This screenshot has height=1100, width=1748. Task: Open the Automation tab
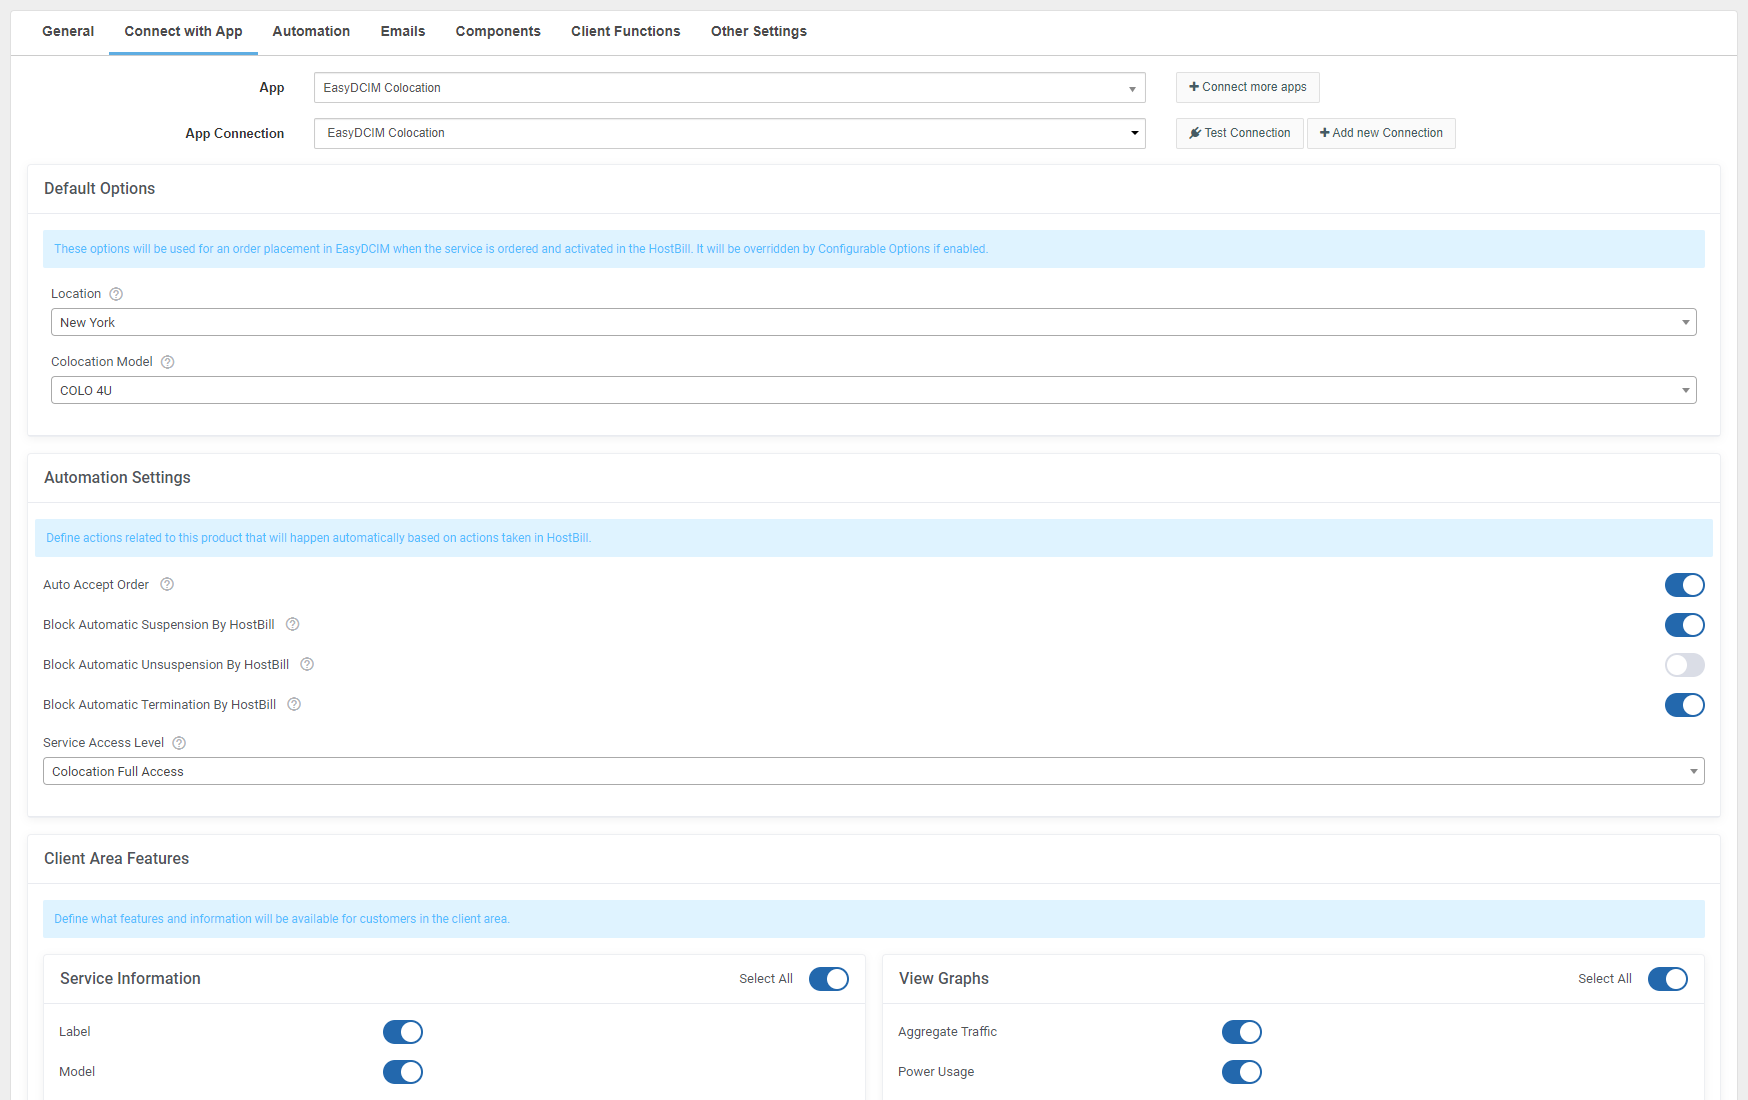(311, 32)
